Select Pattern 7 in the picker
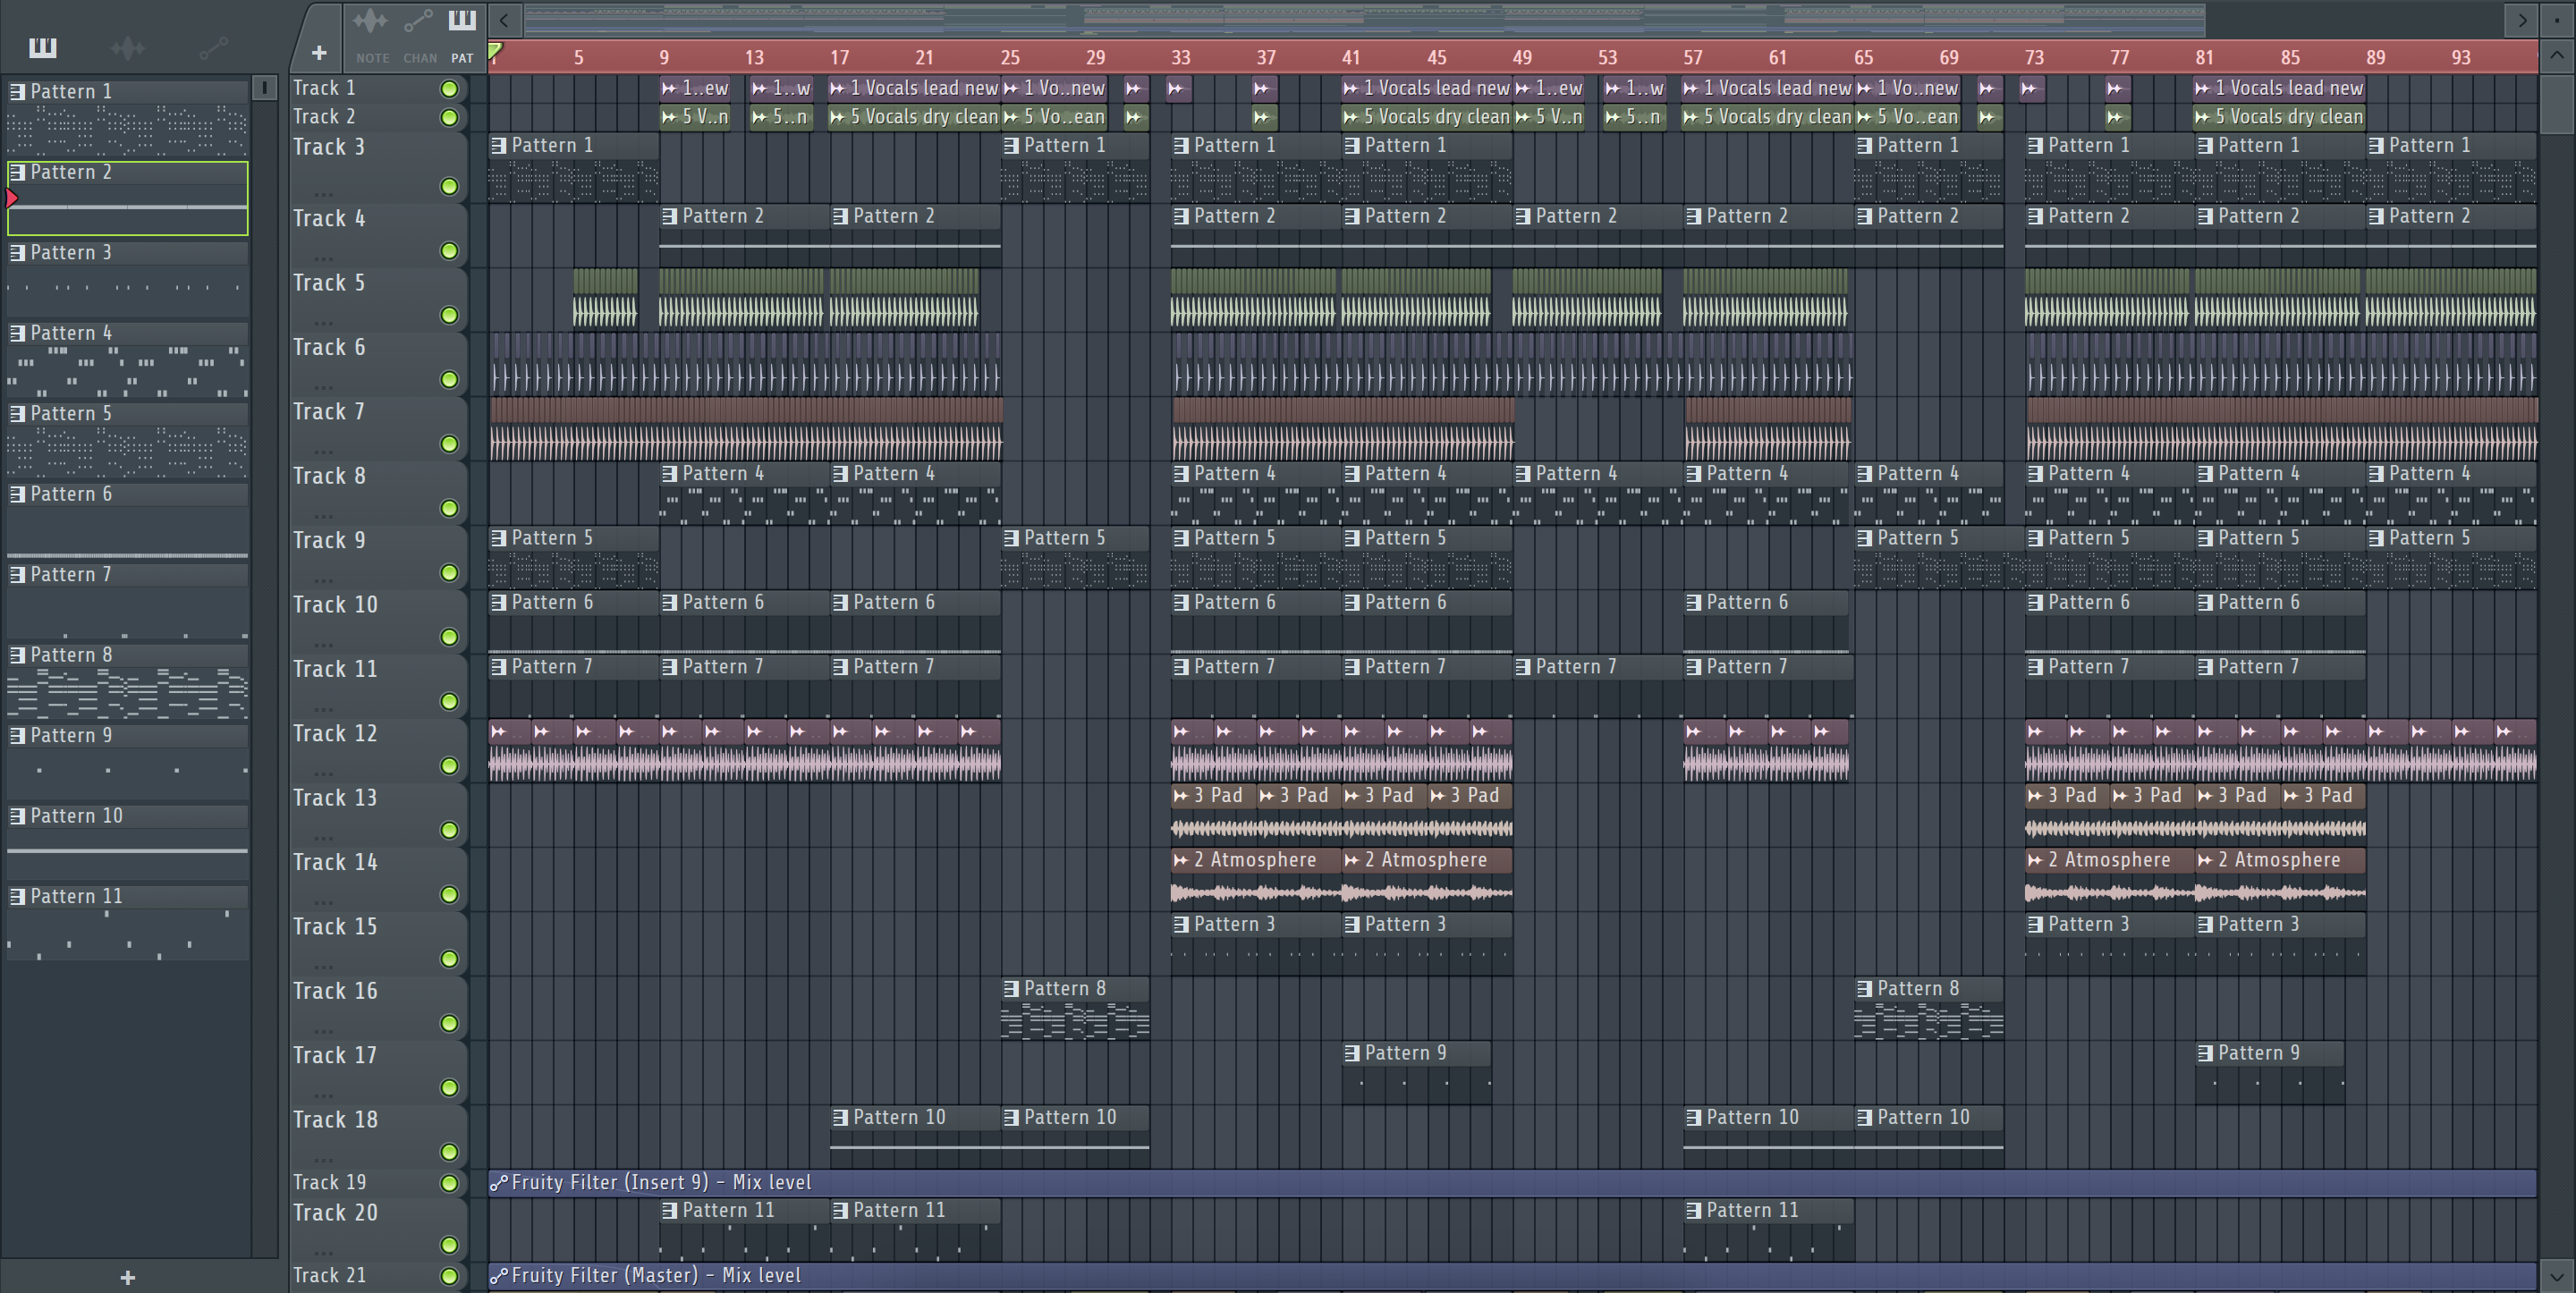Screen dimensions: 2576x1293 tap(127, 601)
